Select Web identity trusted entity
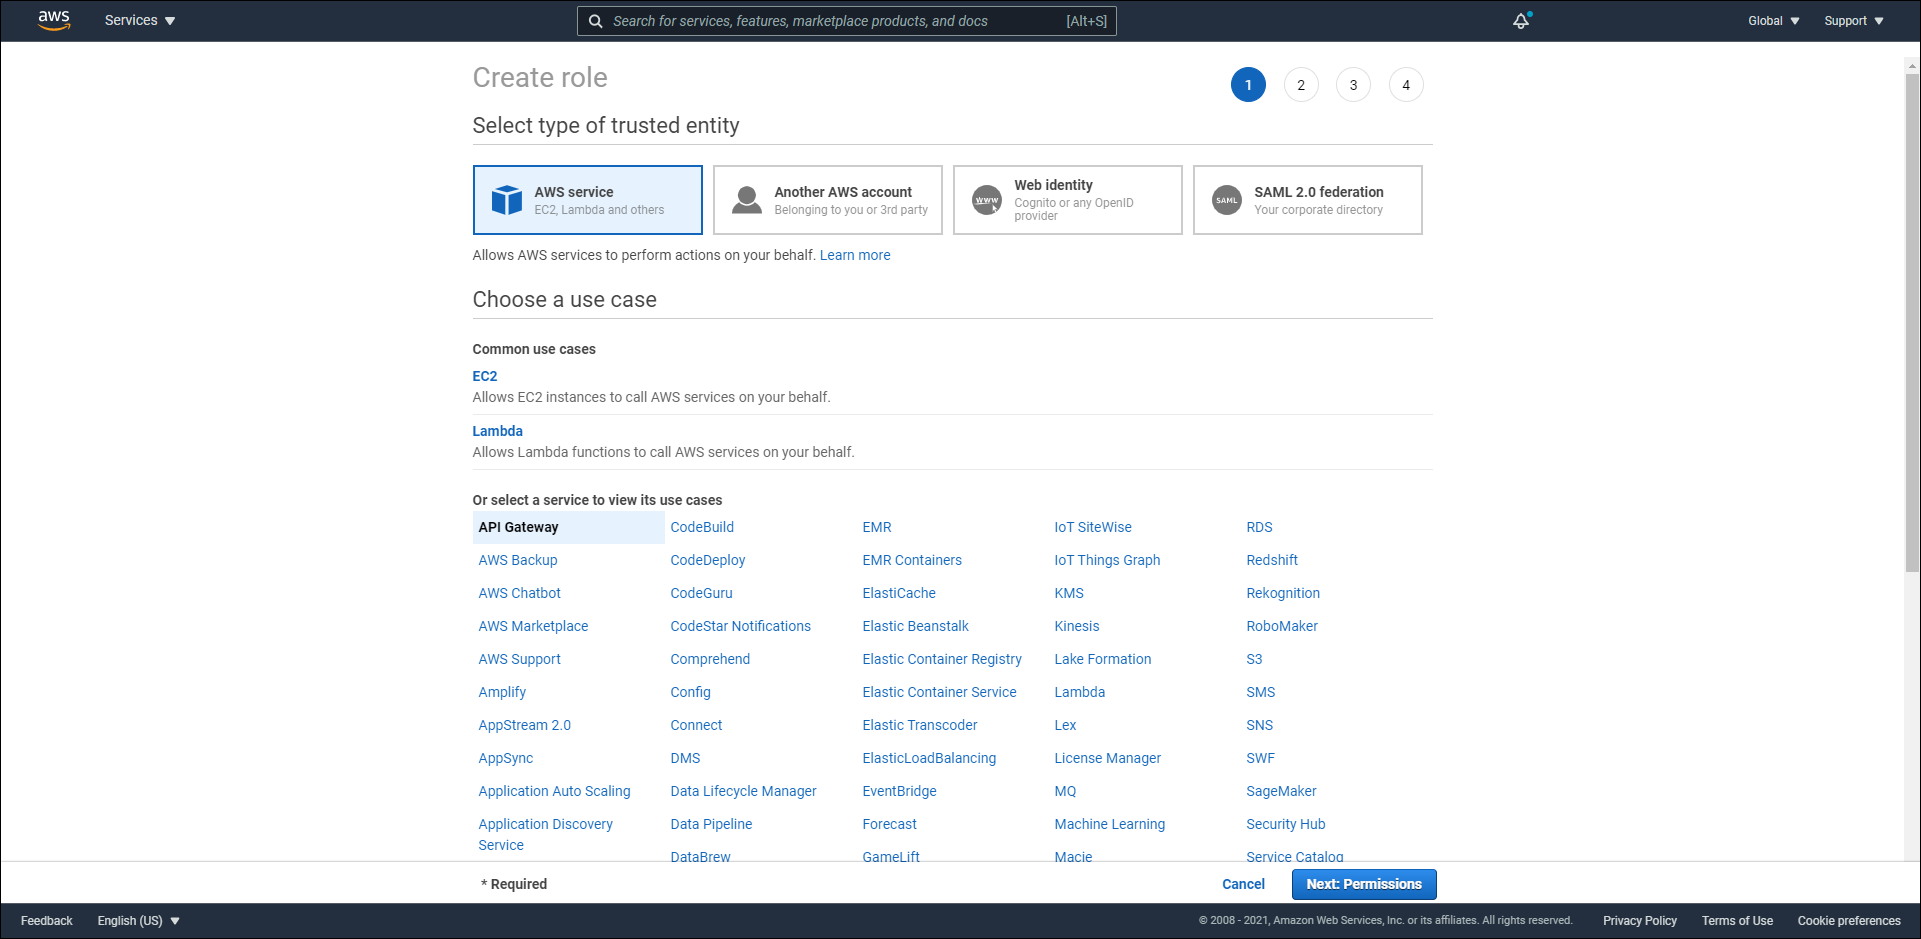The height and width of the screenshot is (939, 1921). coord(1067,200)
